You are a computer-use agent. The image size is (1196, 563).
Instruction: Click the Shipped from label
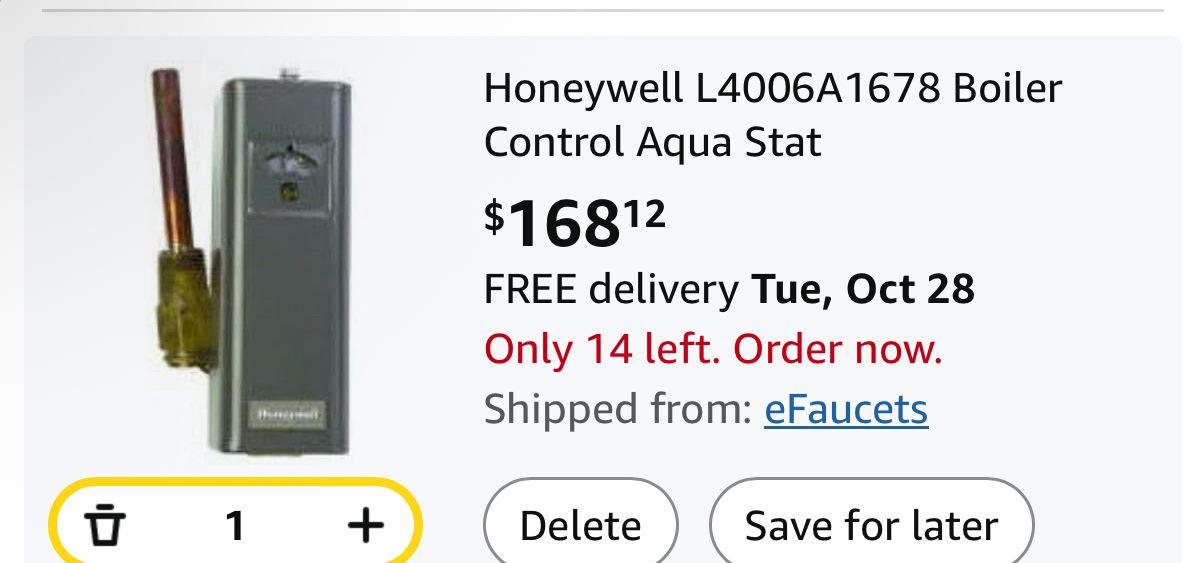(617, 409)
